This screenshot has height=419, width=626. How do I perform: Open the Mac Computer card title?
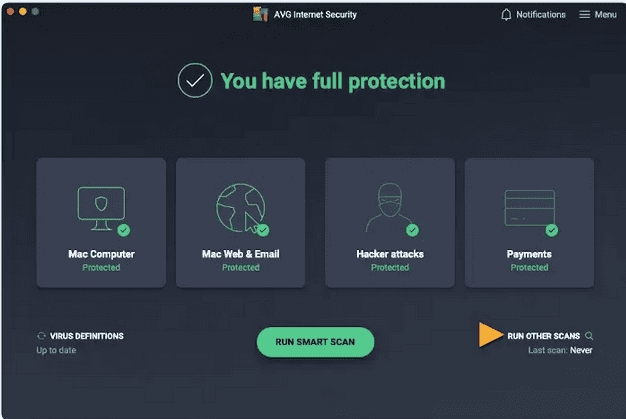[x=101, y=254]
